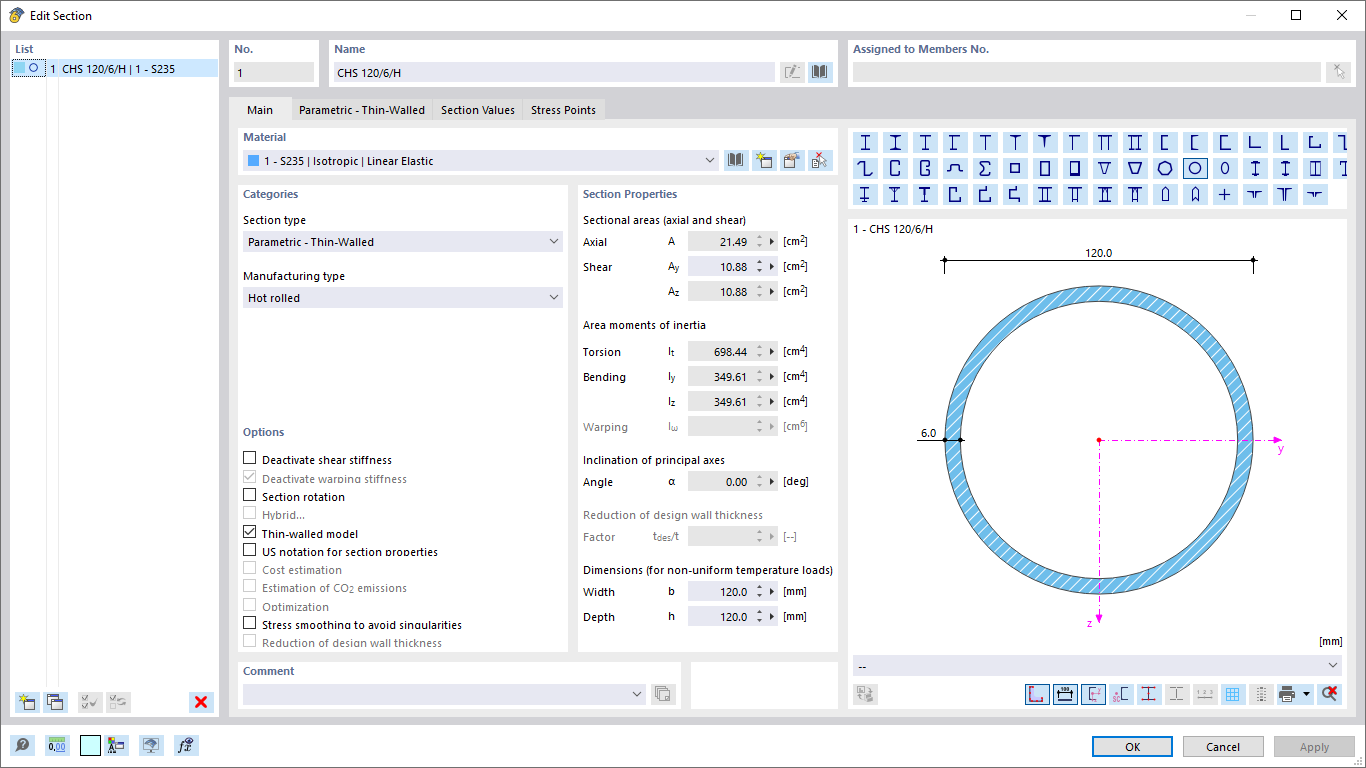Open the Axial area A value arrow menu
1366x768 pixels.
click(772, 241)
